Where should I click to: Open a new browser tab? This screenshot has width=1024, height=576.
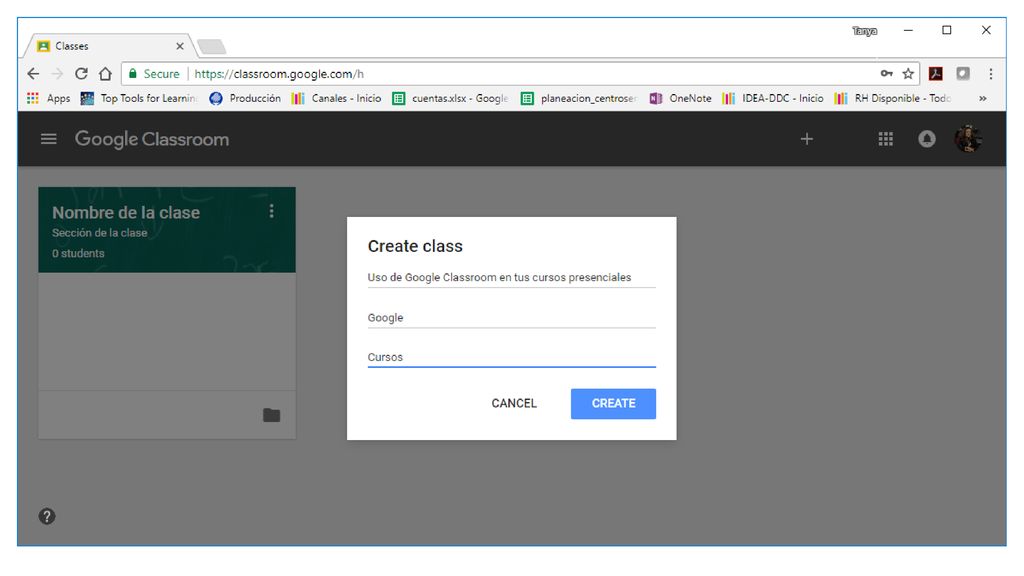point(212,46)
